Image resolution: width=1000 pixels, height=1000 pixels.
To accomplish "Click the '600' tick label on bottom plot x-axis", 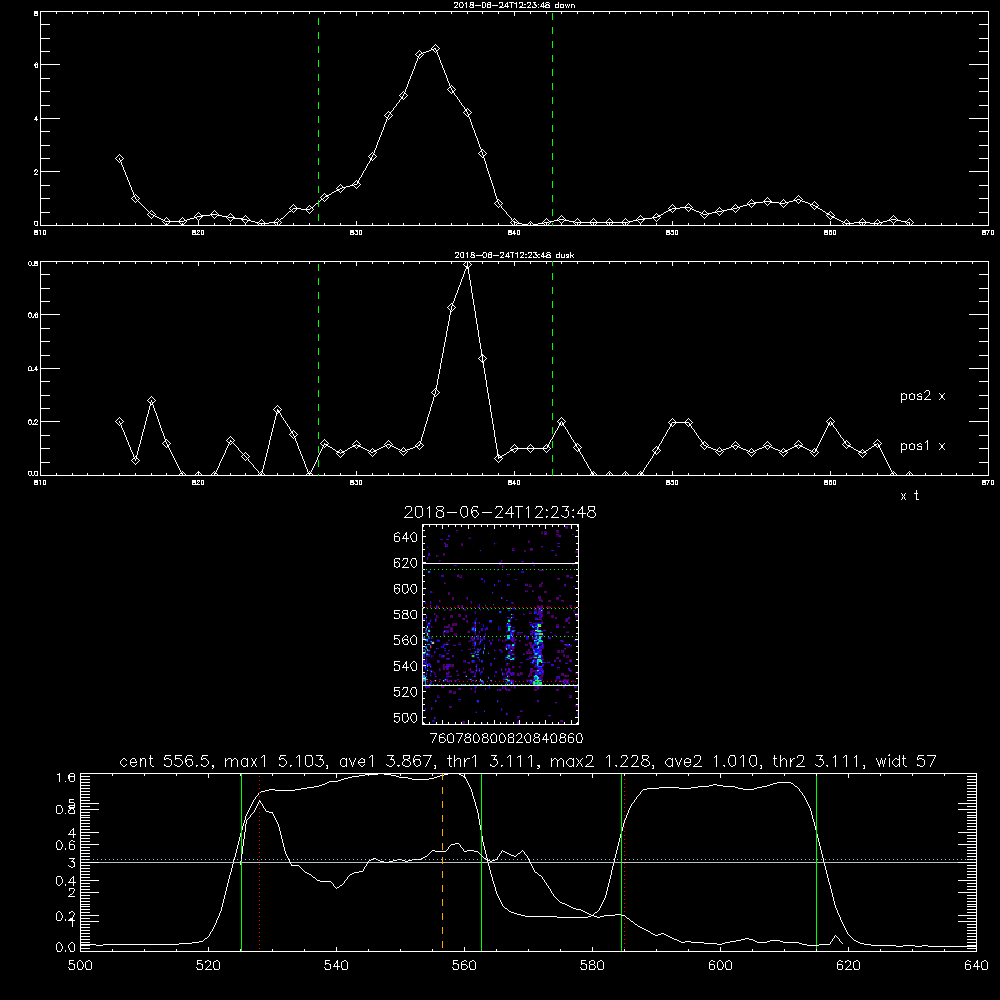I will click(x=721, y=966).
